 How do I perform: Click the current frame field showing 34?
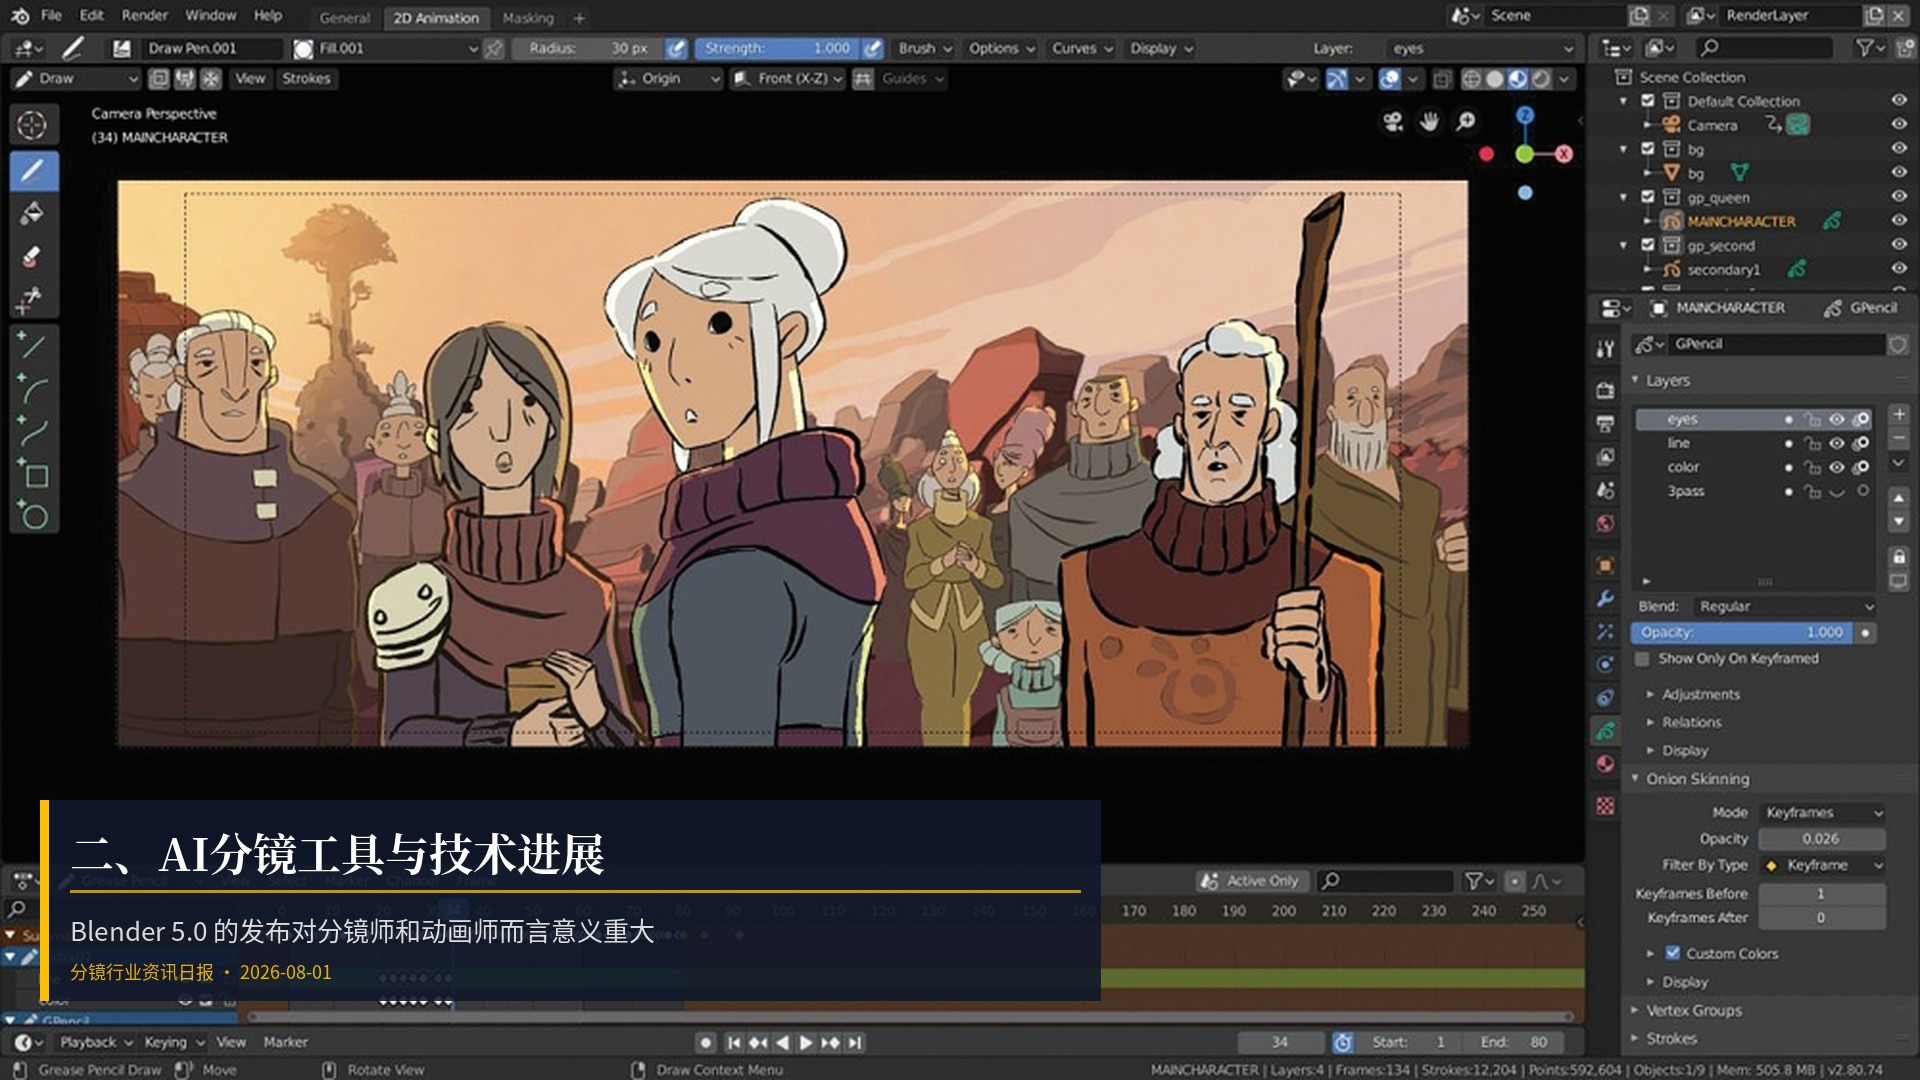1280,1042
